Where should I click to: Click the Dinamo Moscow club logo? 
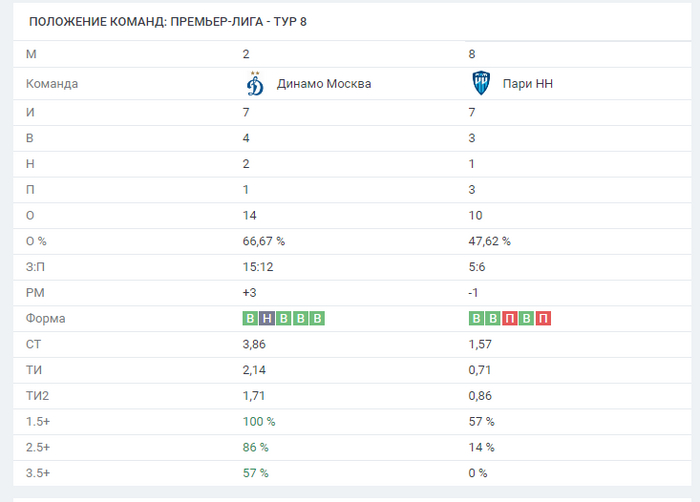[x=255, y=84]
